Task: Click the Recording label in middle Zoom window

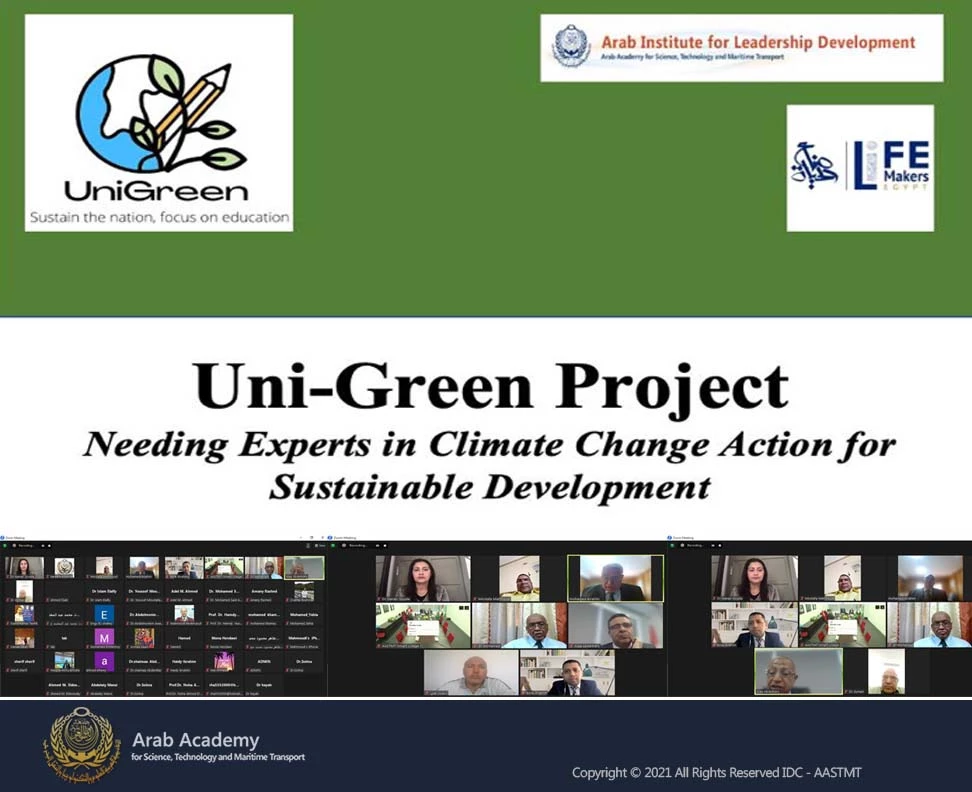Action: (358, 546)
